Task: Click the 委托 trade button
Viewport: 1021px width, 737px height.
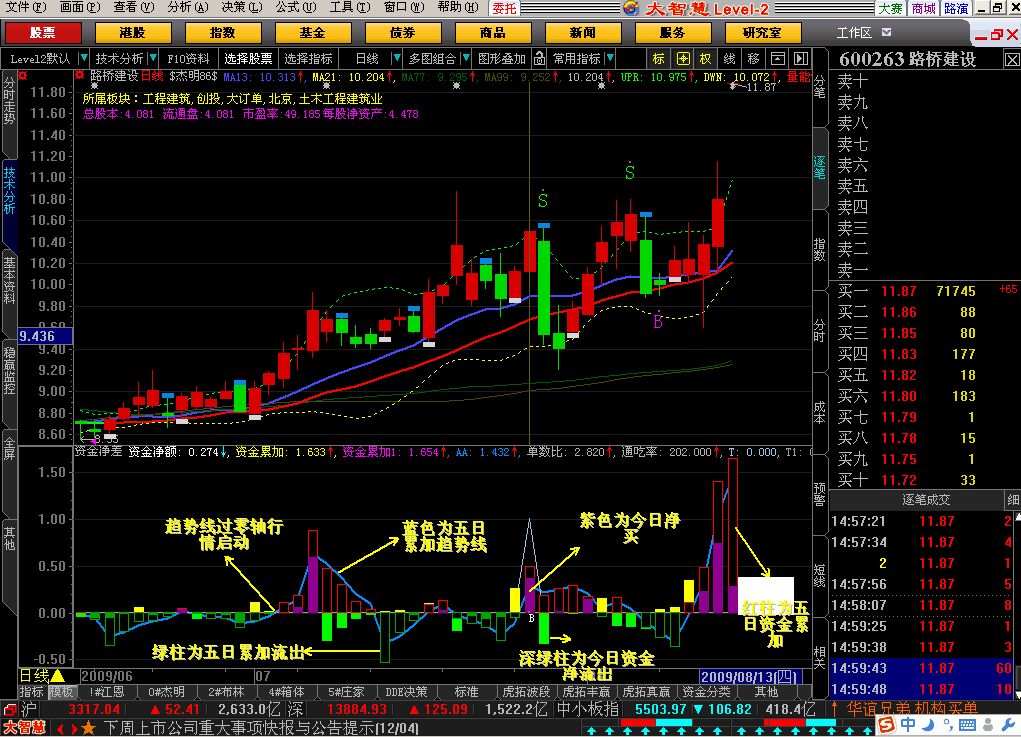Action: click(504, 8)
